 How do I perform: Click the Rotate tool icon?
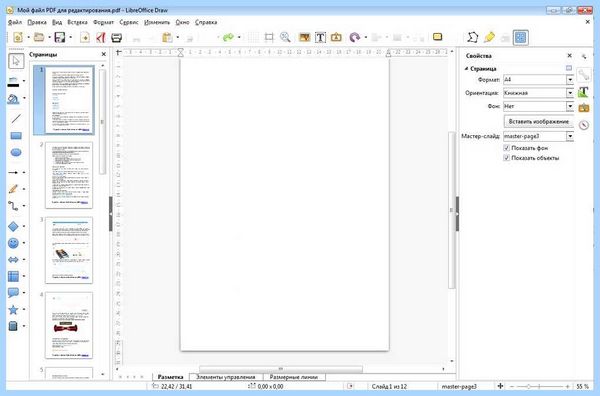pyautogui.click(x=355, y=37)
